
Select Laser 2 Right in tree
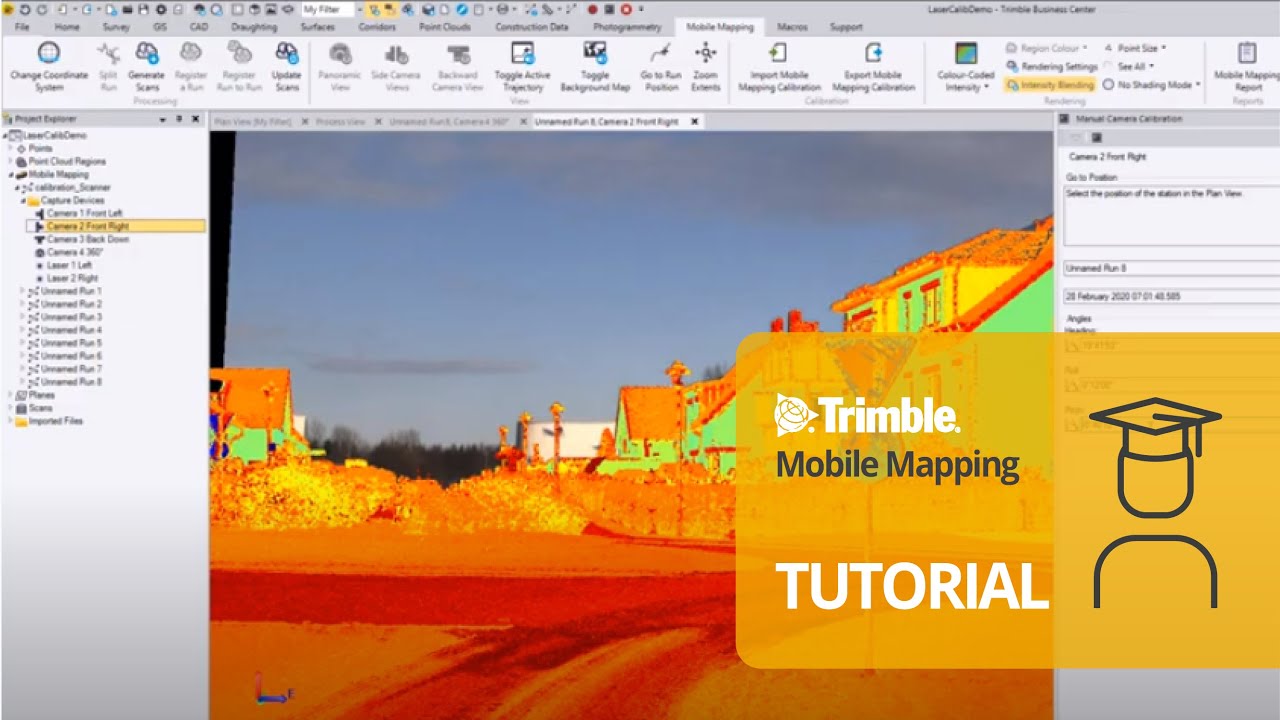click(x=72, y=278)
